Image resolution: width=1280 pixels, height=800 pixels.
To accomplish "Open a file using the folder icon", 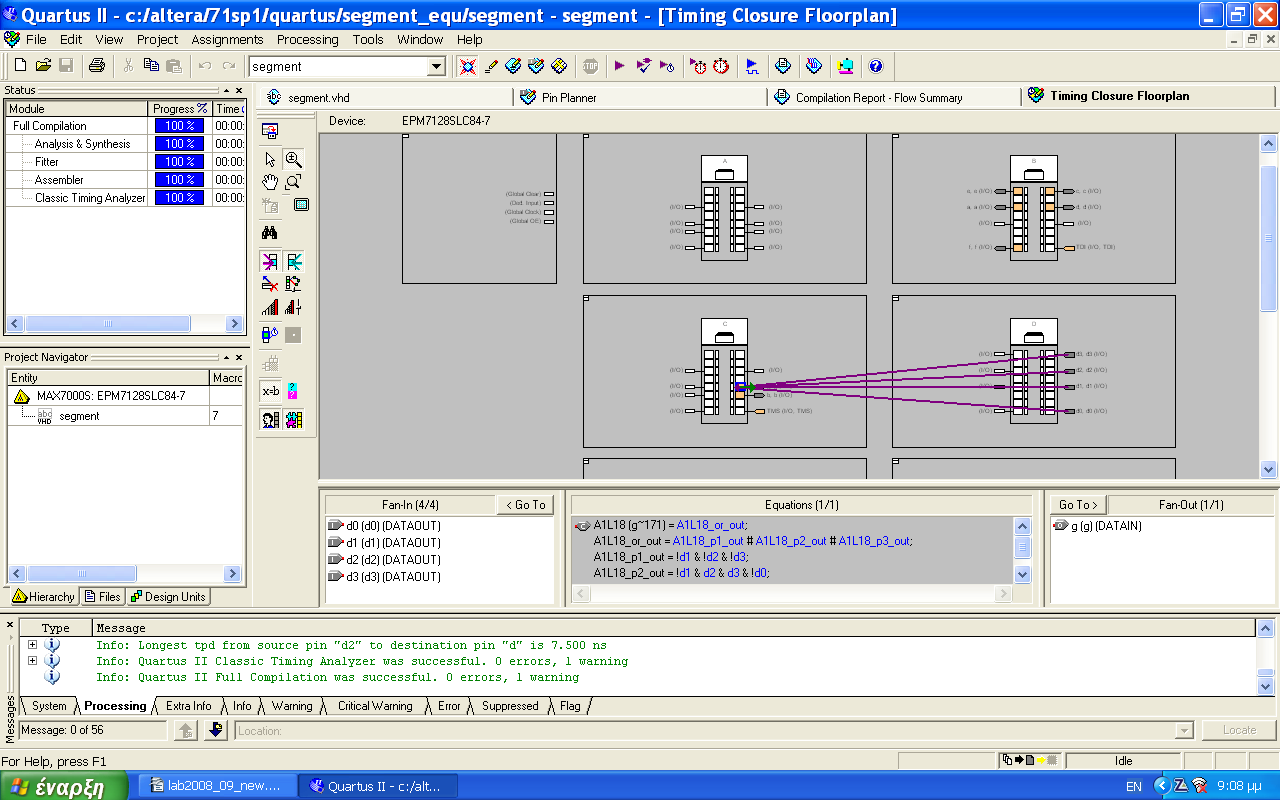I will click(43, 66).
